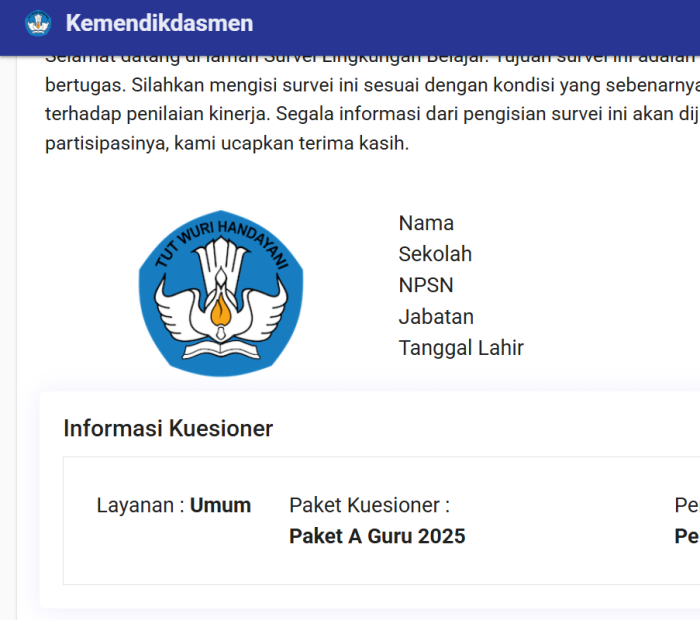The height and width of the screenshot is (620, 700).
Task: Select the 'Tanggal Lahir' label text
Action: click(x=461, y=348)
